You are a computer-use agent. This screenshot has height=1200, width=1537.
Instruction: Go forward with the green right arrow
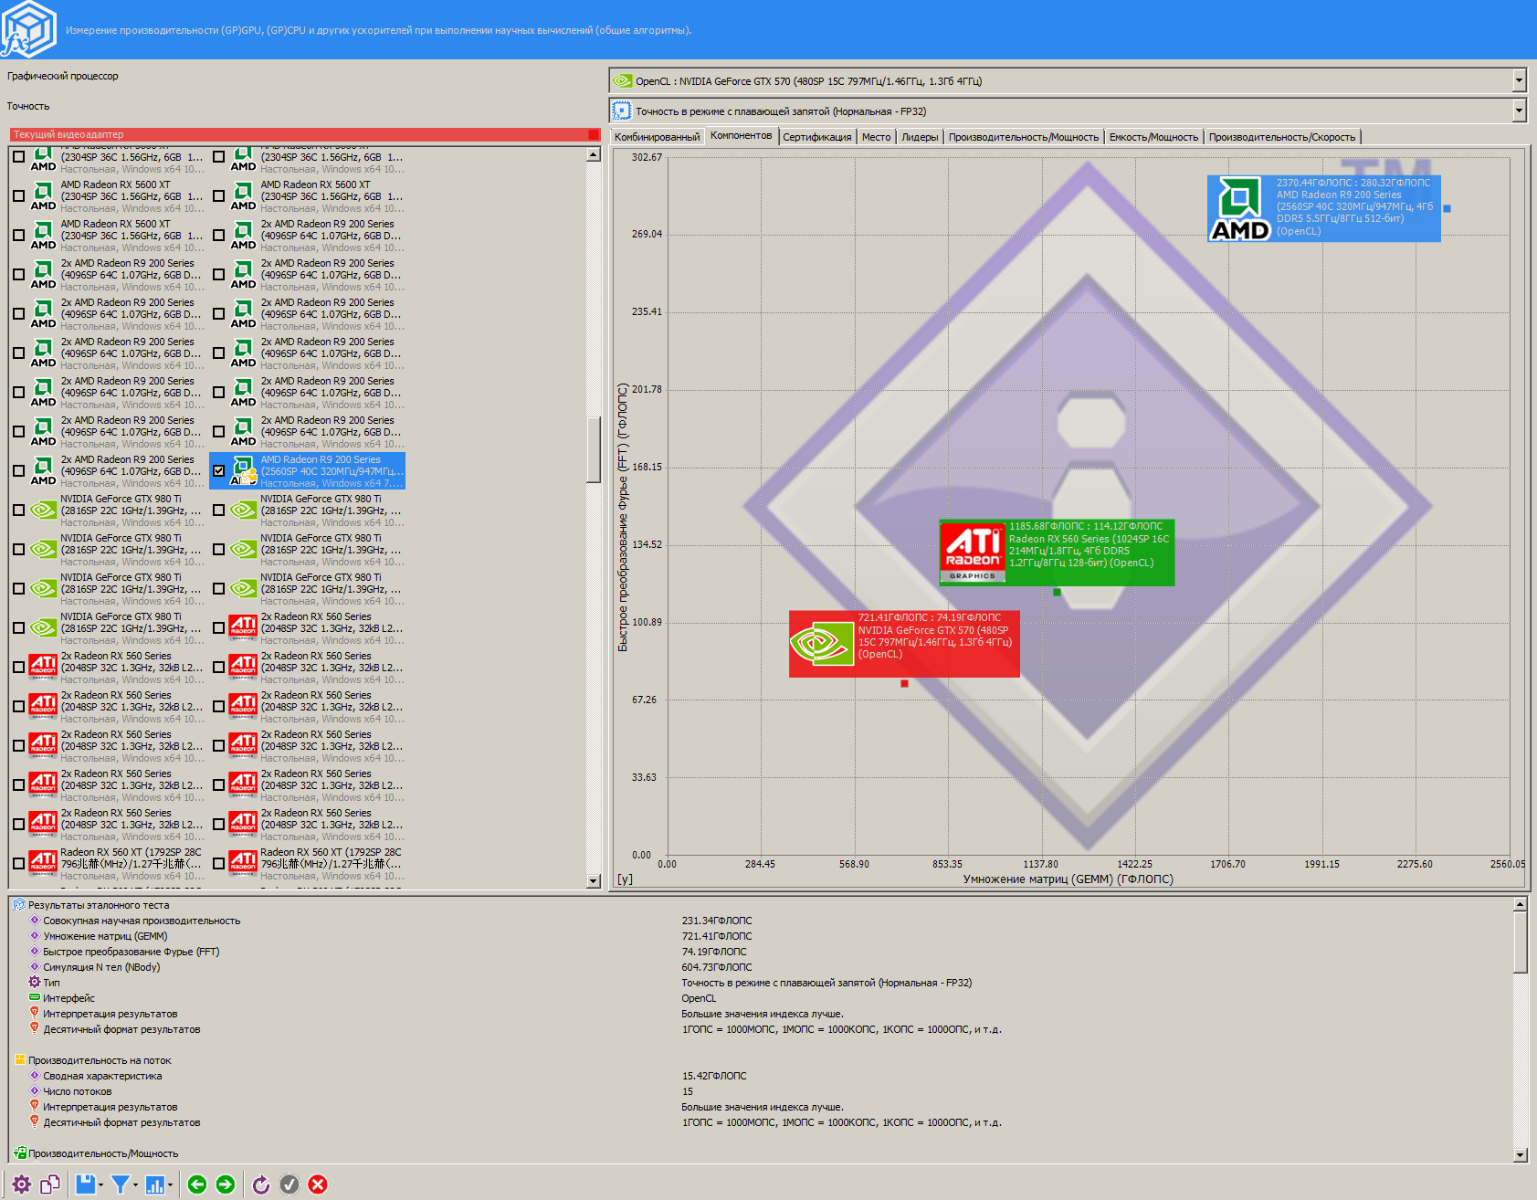click(x=226, y=1184)
